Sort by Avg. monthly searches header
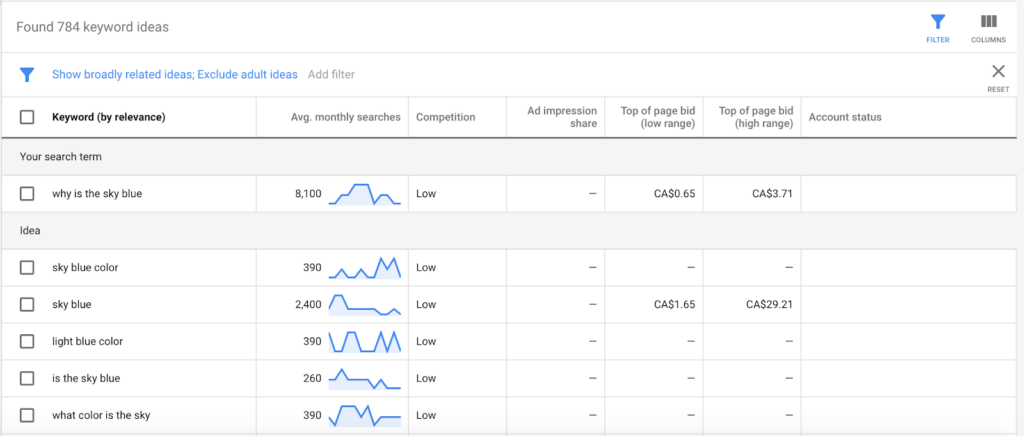1024x436 pixels. pyautogui.click(x=345, y=117)
